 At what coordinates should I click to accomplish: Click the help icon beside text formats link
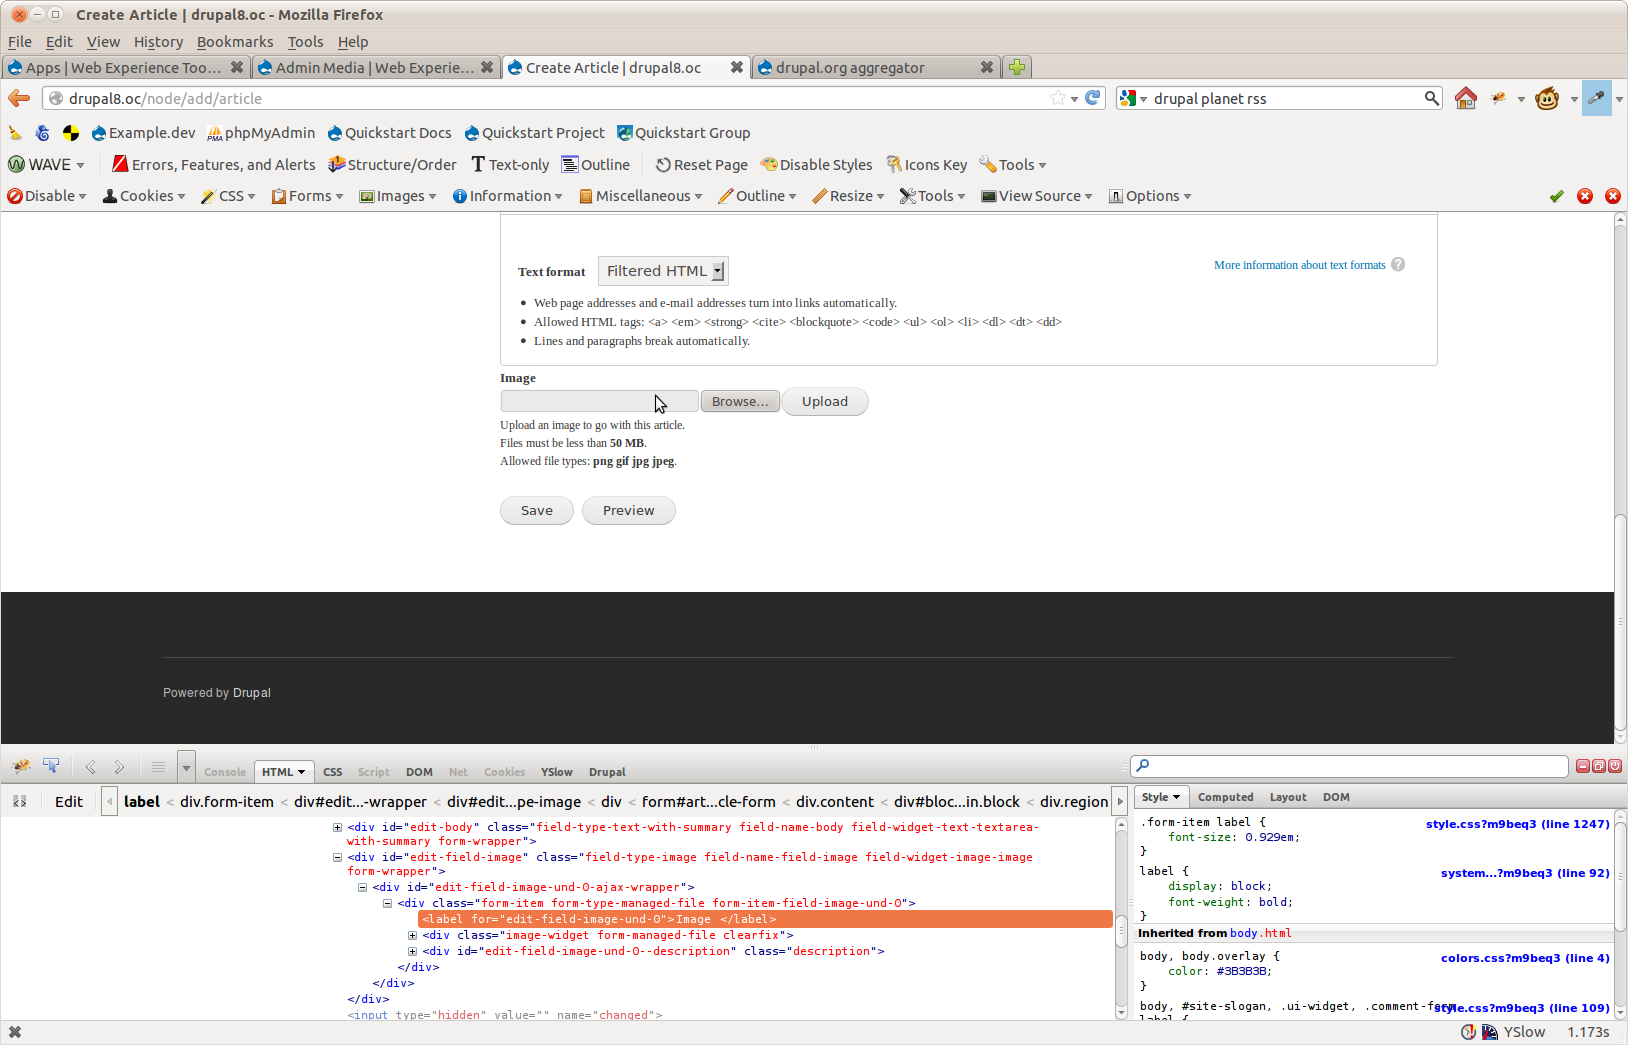tap(1398, 264)
